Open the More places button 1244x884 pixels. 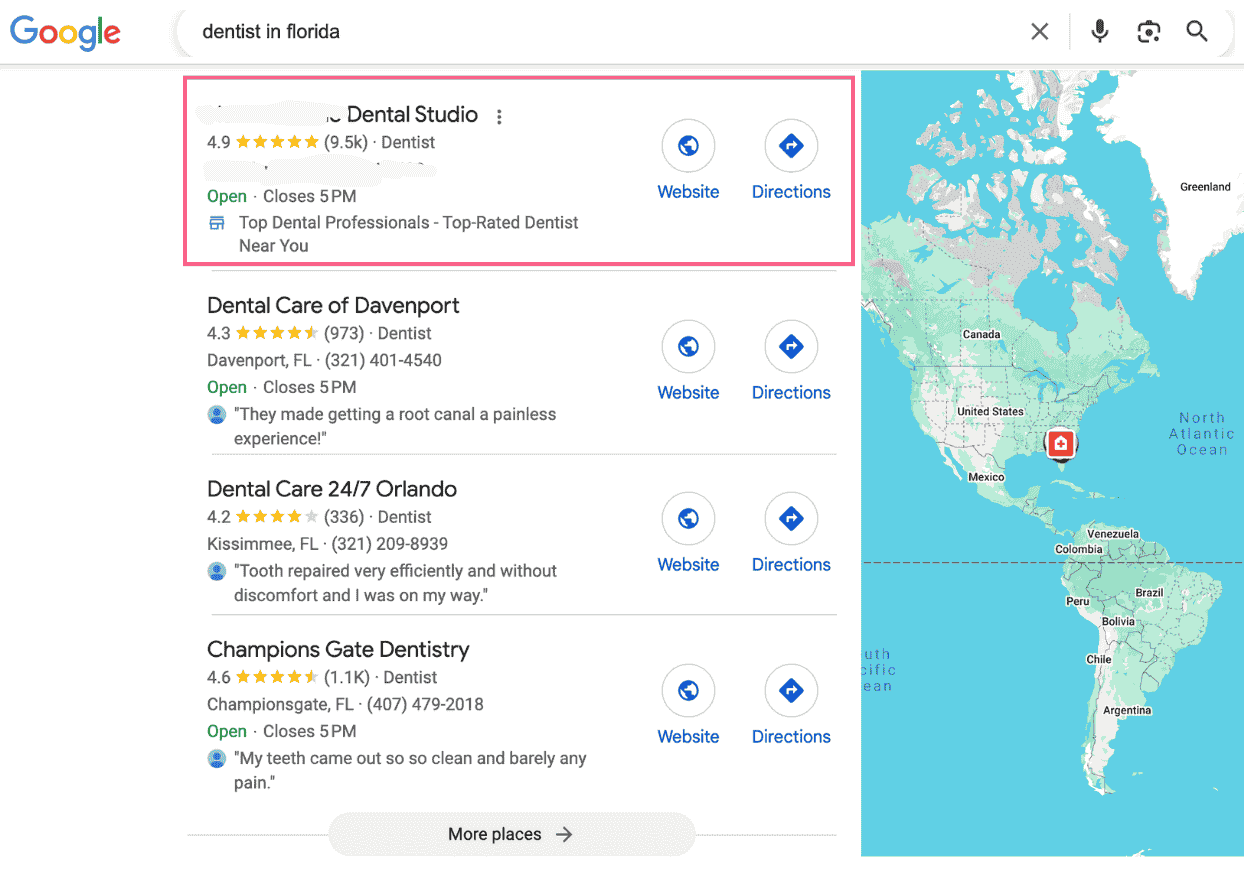(511, 834)
